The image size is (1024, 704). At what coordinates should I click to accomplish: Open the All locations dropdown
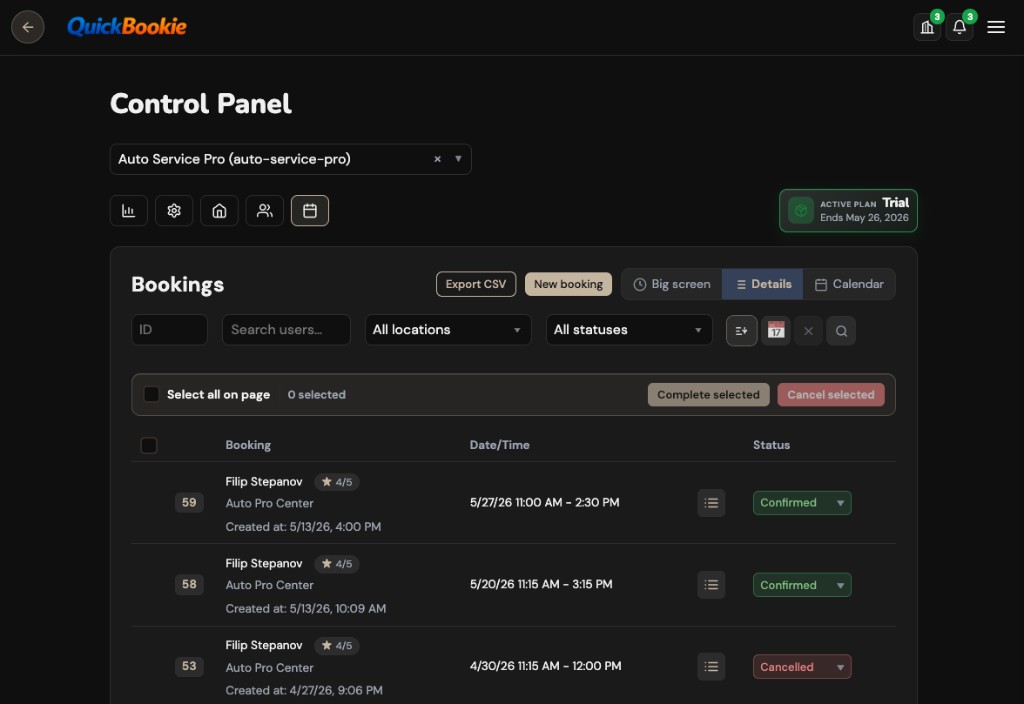(x=448, y=330)
